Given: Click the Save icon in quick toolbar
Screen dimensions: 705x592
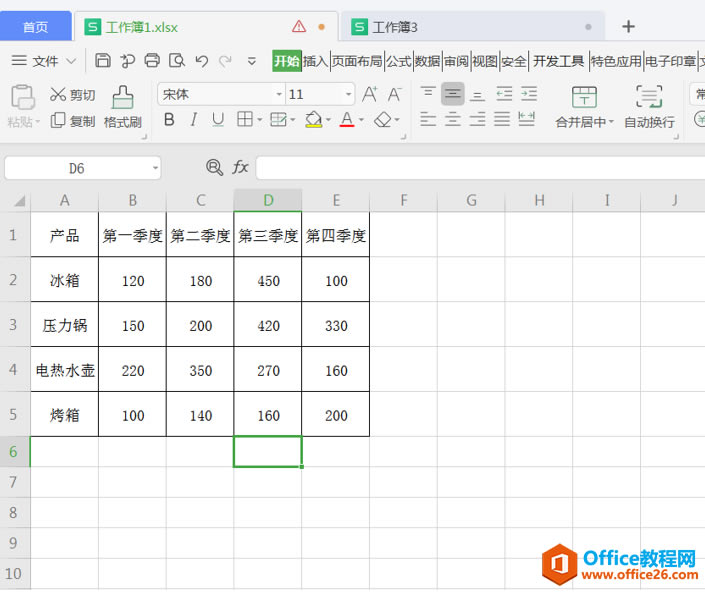Looking at the screenshot, I should 103,61.
